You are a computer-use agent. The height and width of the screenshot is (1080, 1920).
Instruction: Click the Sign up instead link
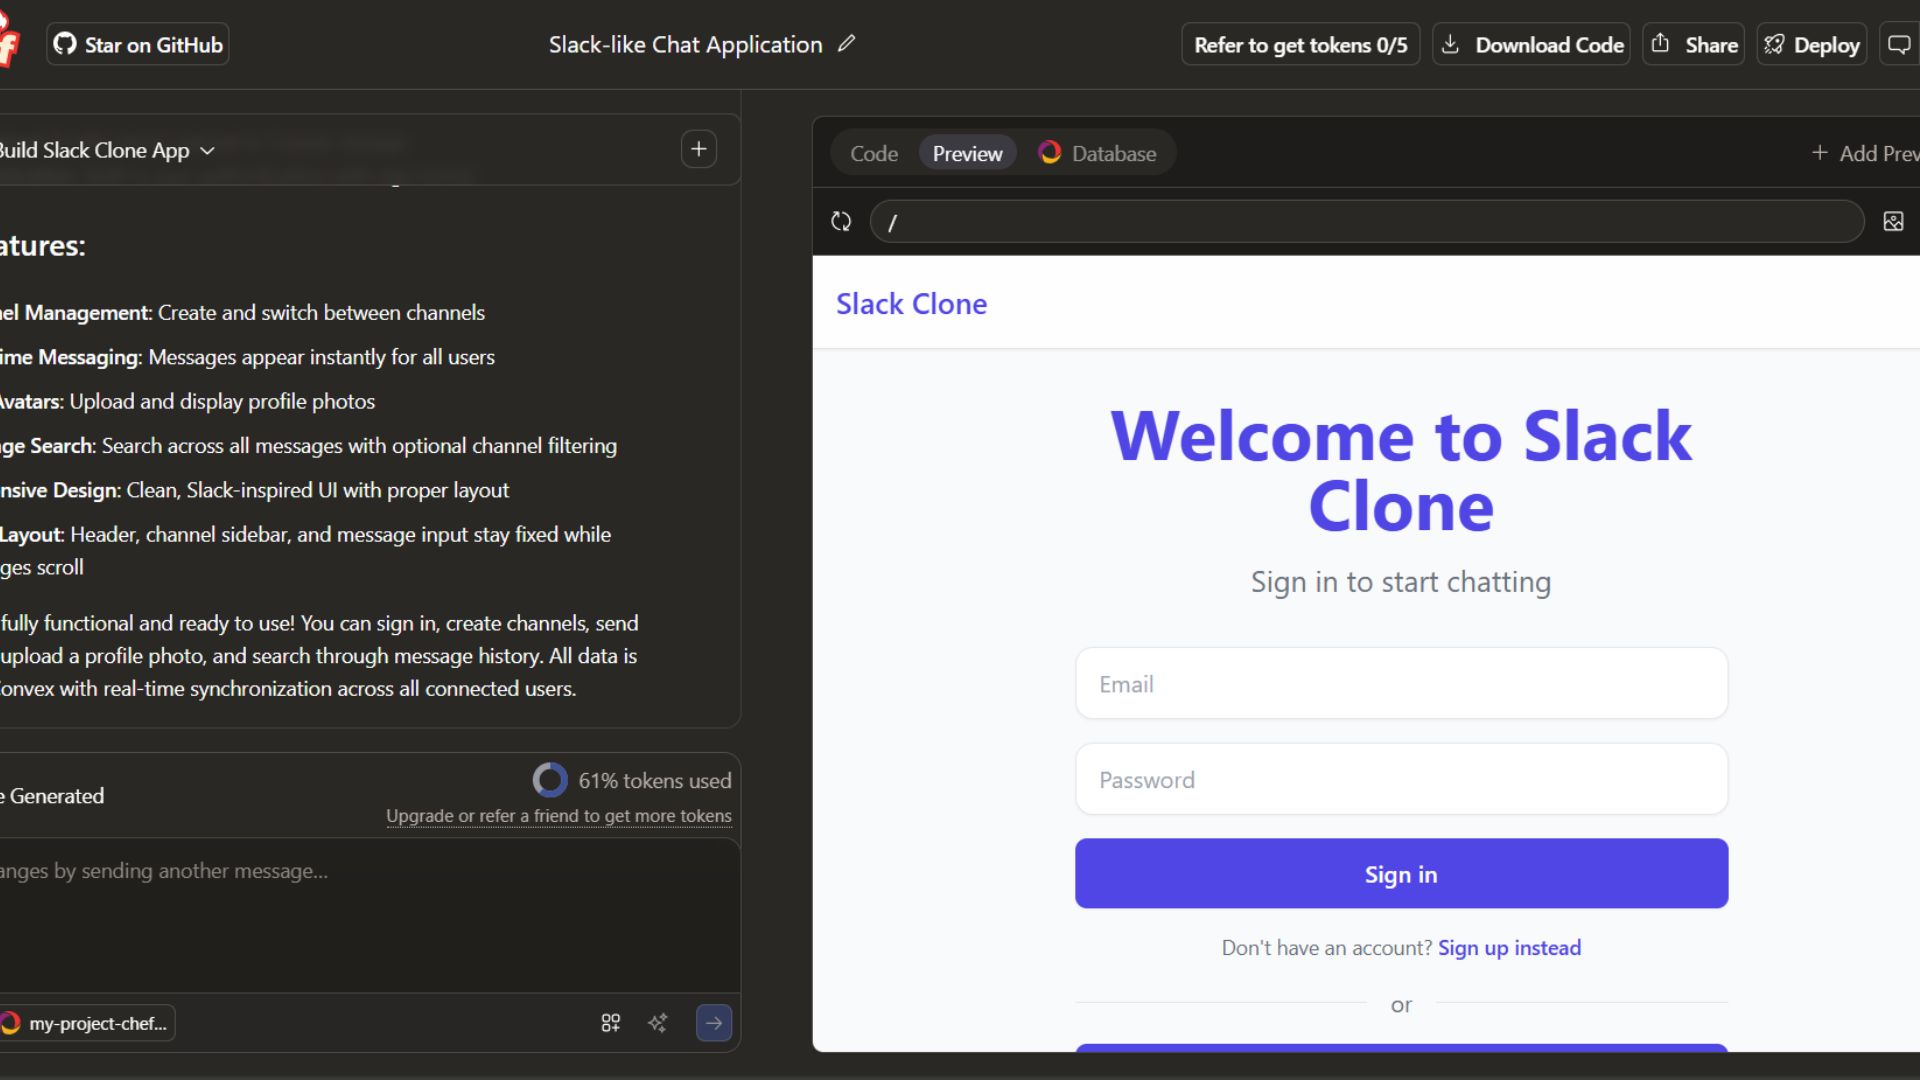1508,948
